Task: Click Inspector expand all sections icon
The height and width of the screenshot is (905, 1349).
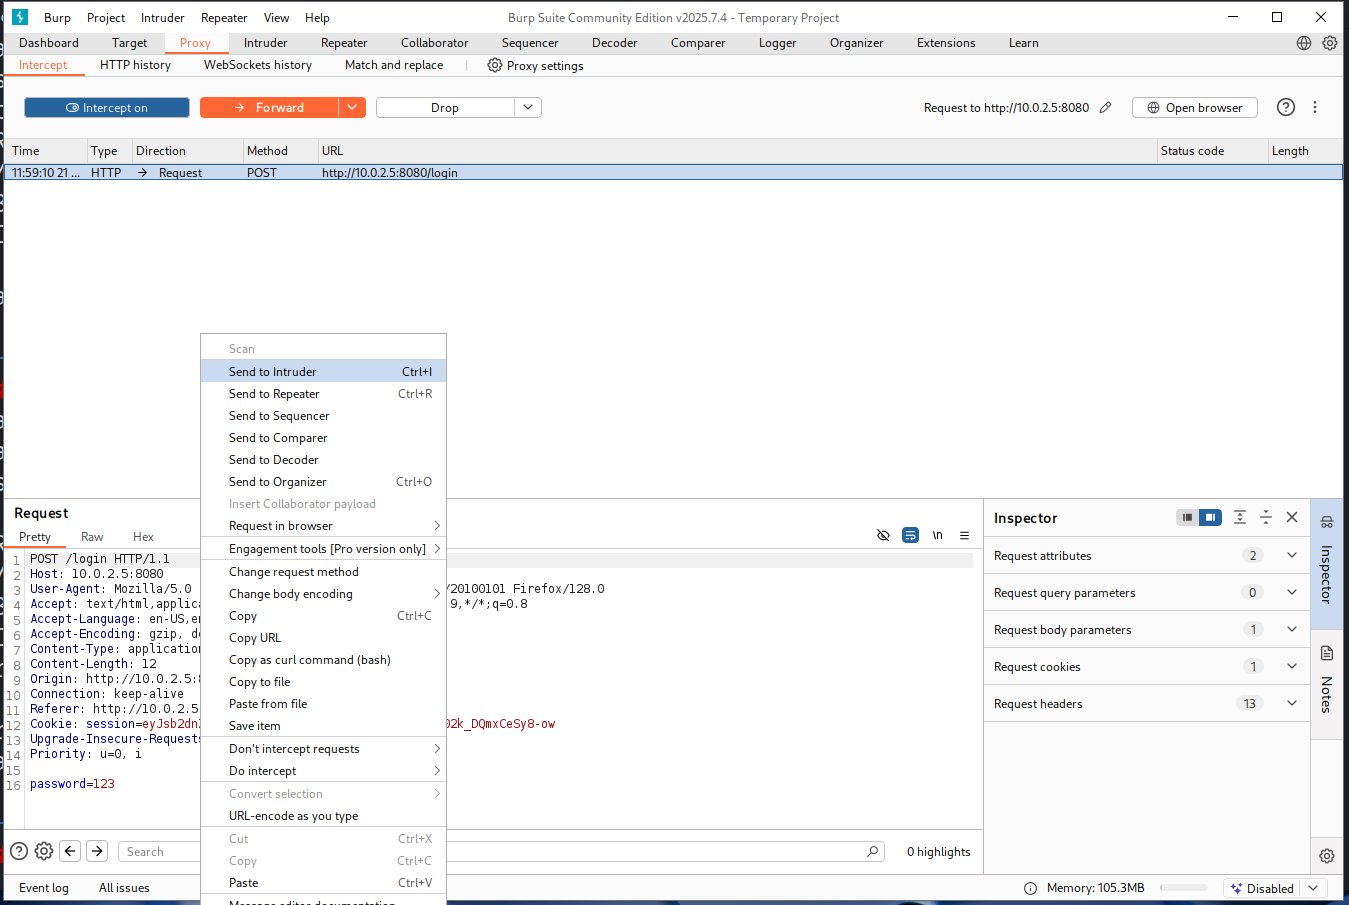Action: [1240, 517]
